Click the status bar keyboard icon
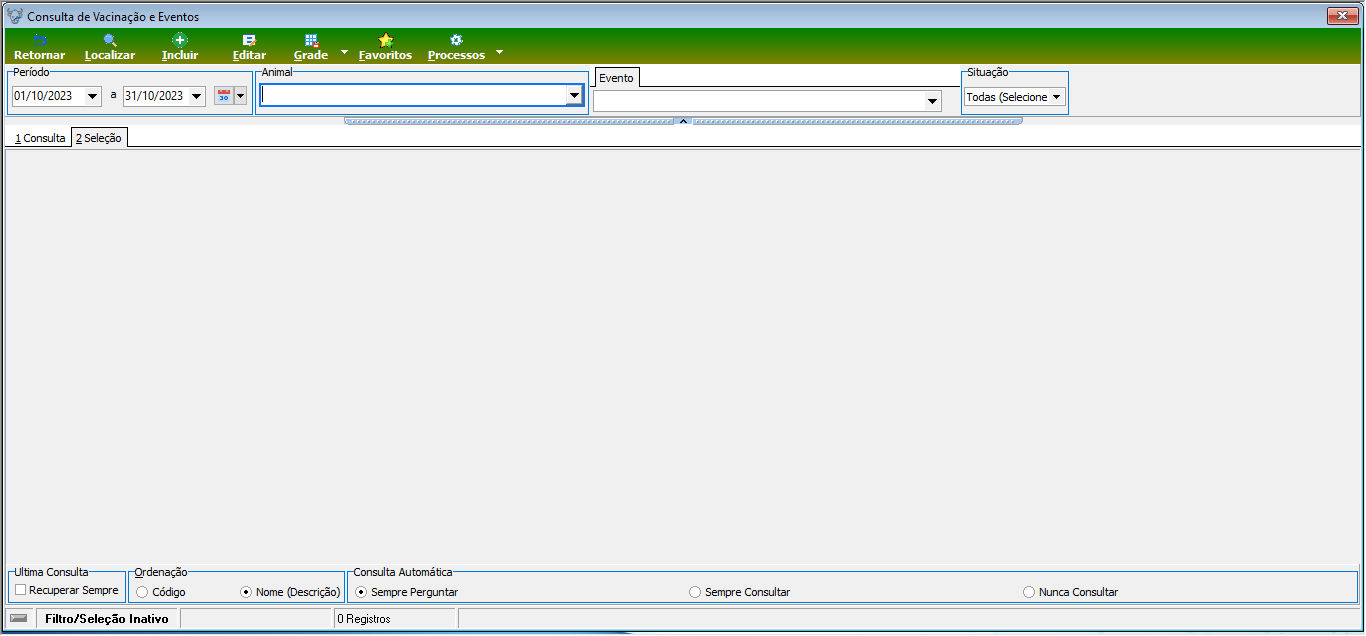1366x636 pixels. (19, 619)
